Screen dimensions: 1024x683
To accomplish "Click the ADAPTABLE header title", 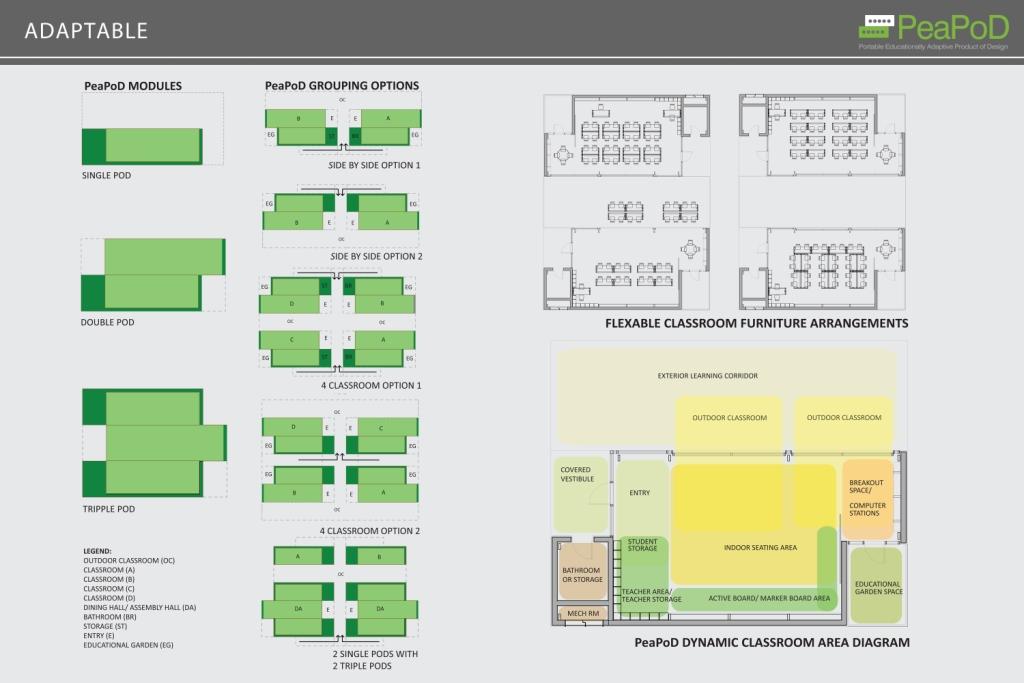I will [x=86, y=31].
